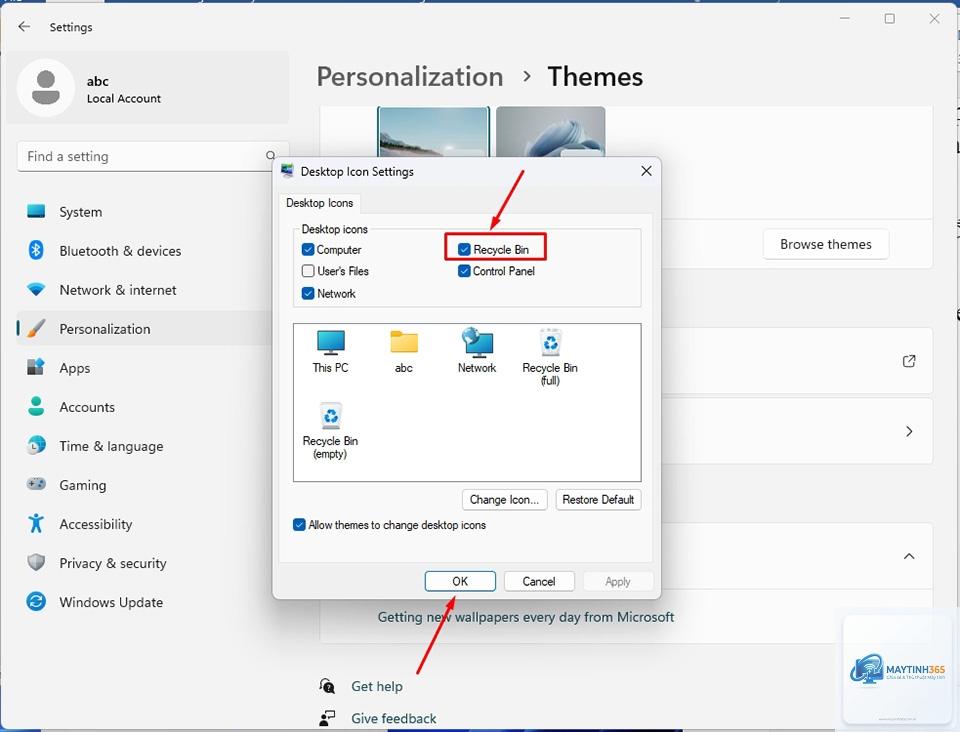Click the external link icon on the settings row
This screenshot has height=732, width=960.
point(909,361)
